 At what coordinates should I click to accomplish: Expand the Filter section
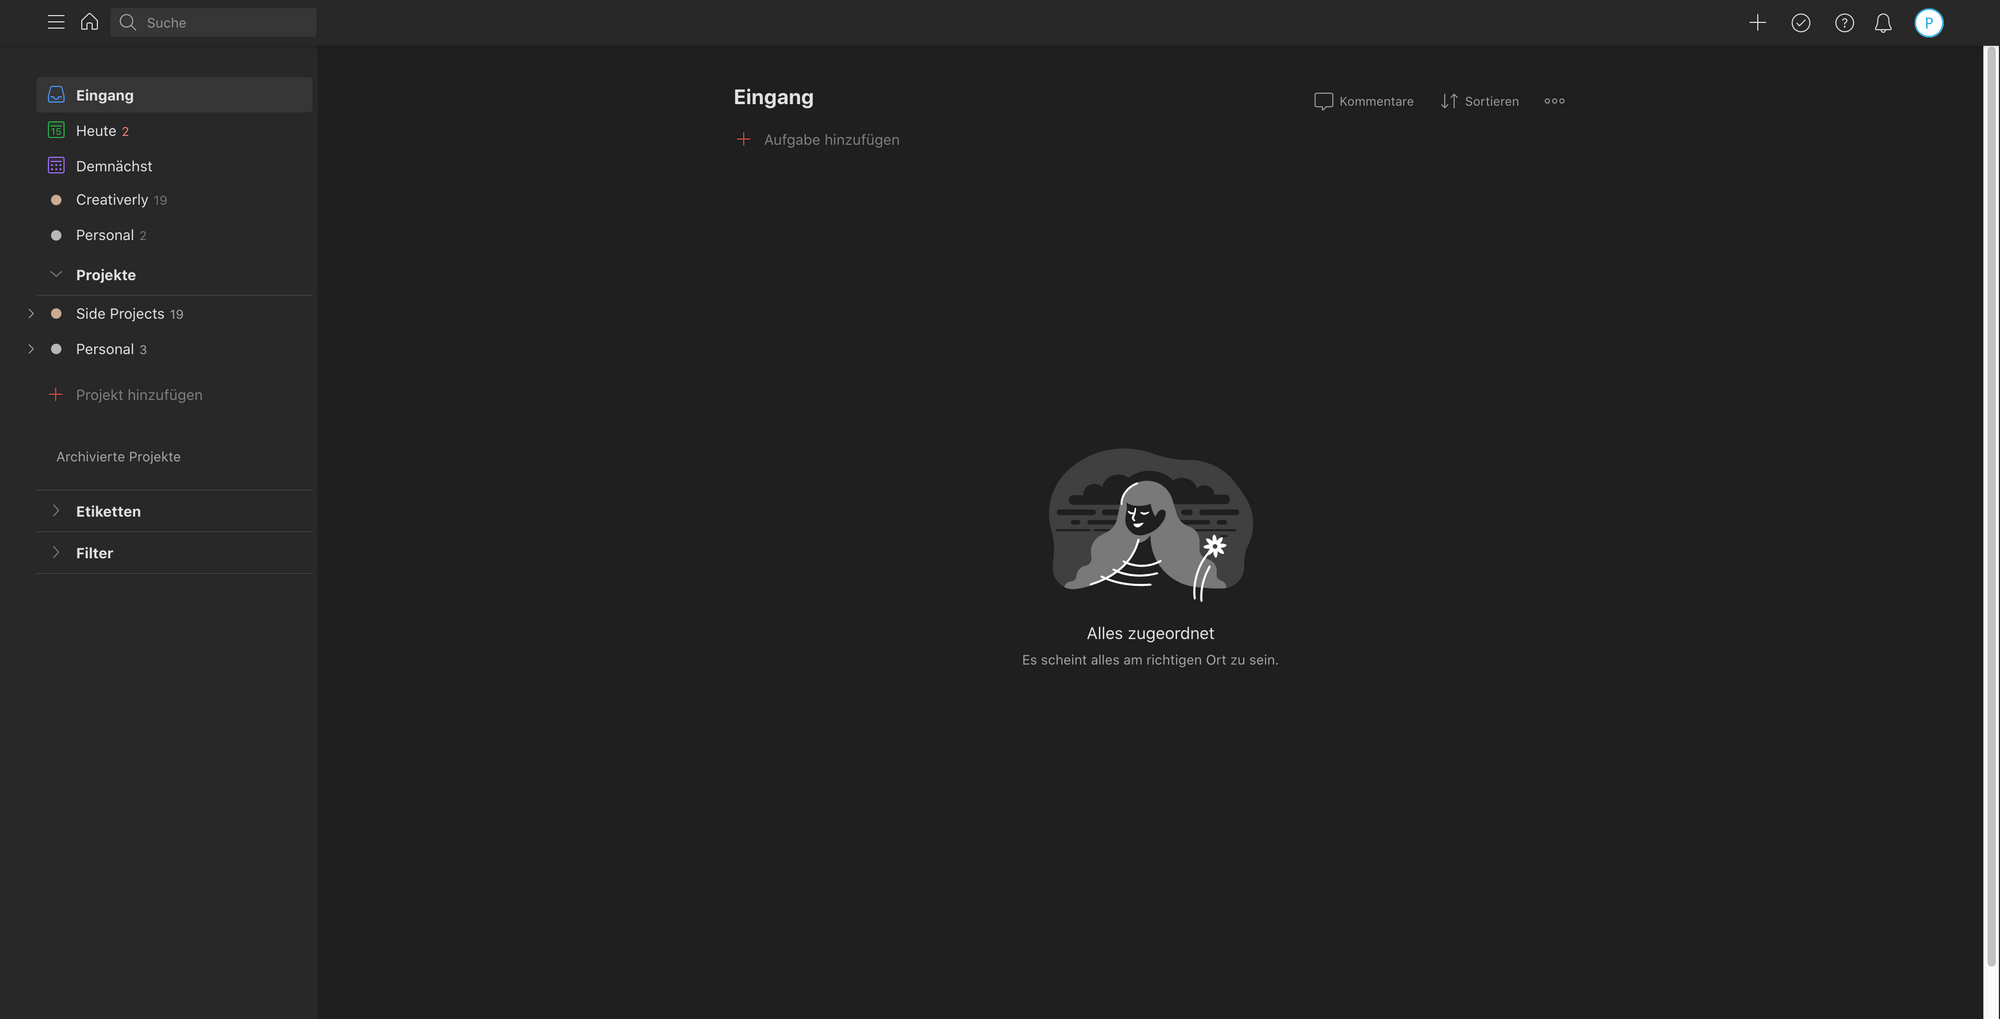(x=56, y=553)
